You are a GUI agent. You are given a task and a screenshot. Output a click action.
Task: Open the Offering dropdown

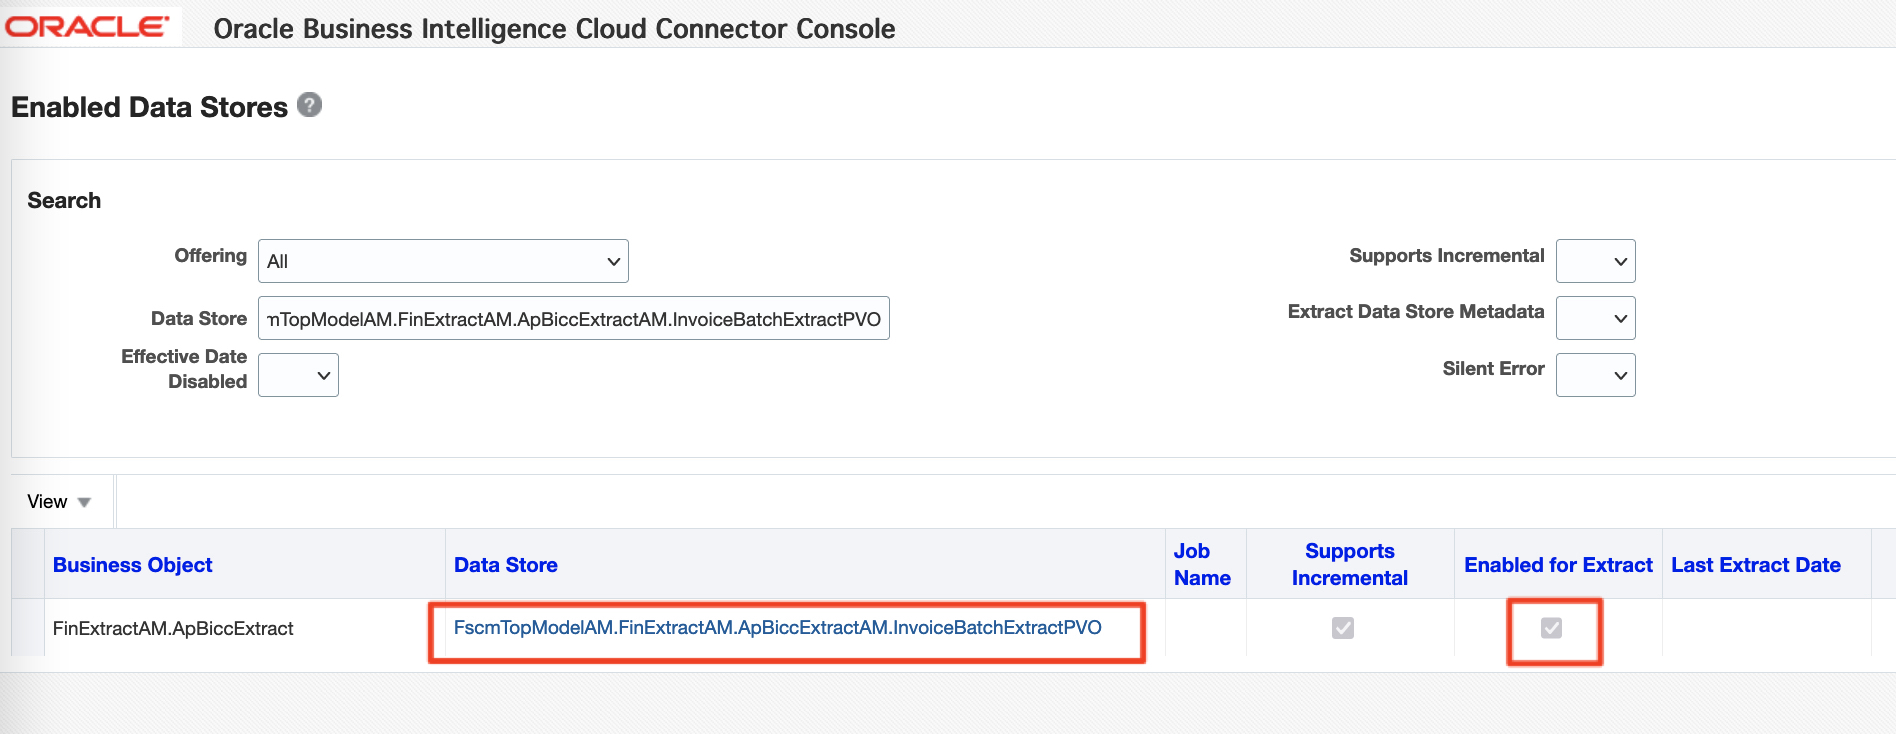pos(443,261)
